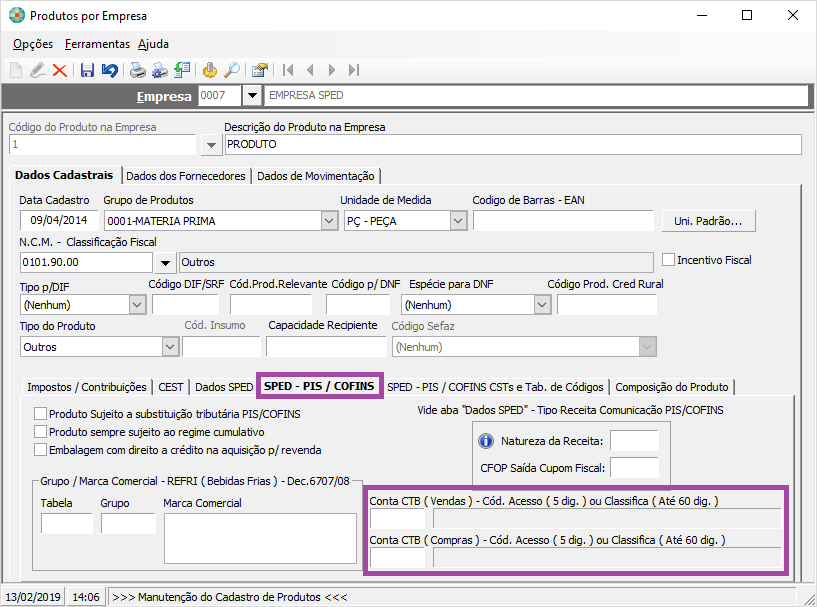
Task: Go to the first record arrow
Action: pyautogui.click(x=288, y=70)
